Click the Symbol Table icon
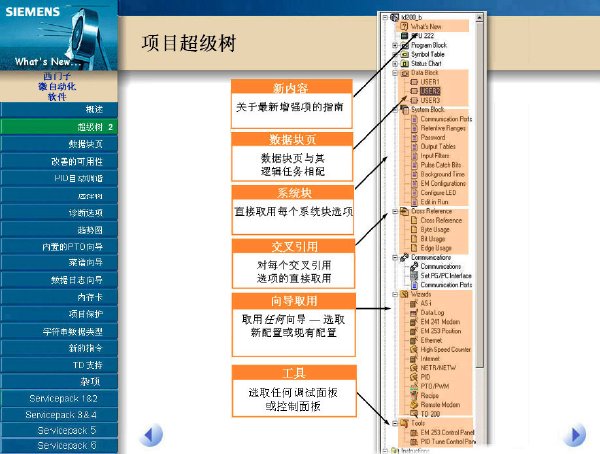600x454 pixels. coord(404,54)
